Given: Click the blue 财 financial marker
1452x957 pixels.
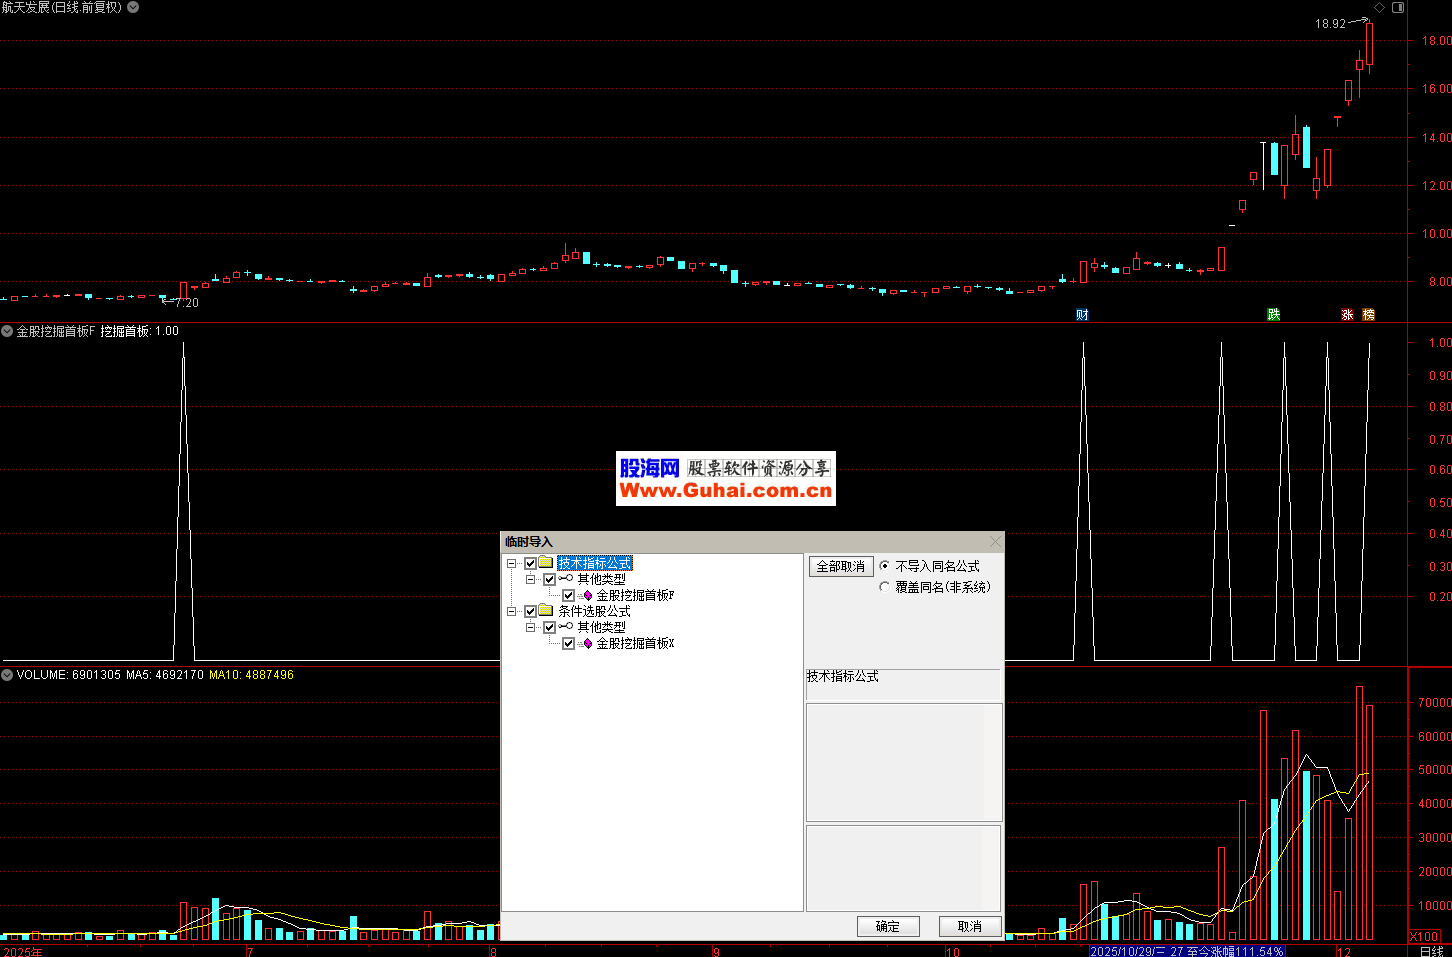Looking at the screenshot, I should tap(1082, 315).
